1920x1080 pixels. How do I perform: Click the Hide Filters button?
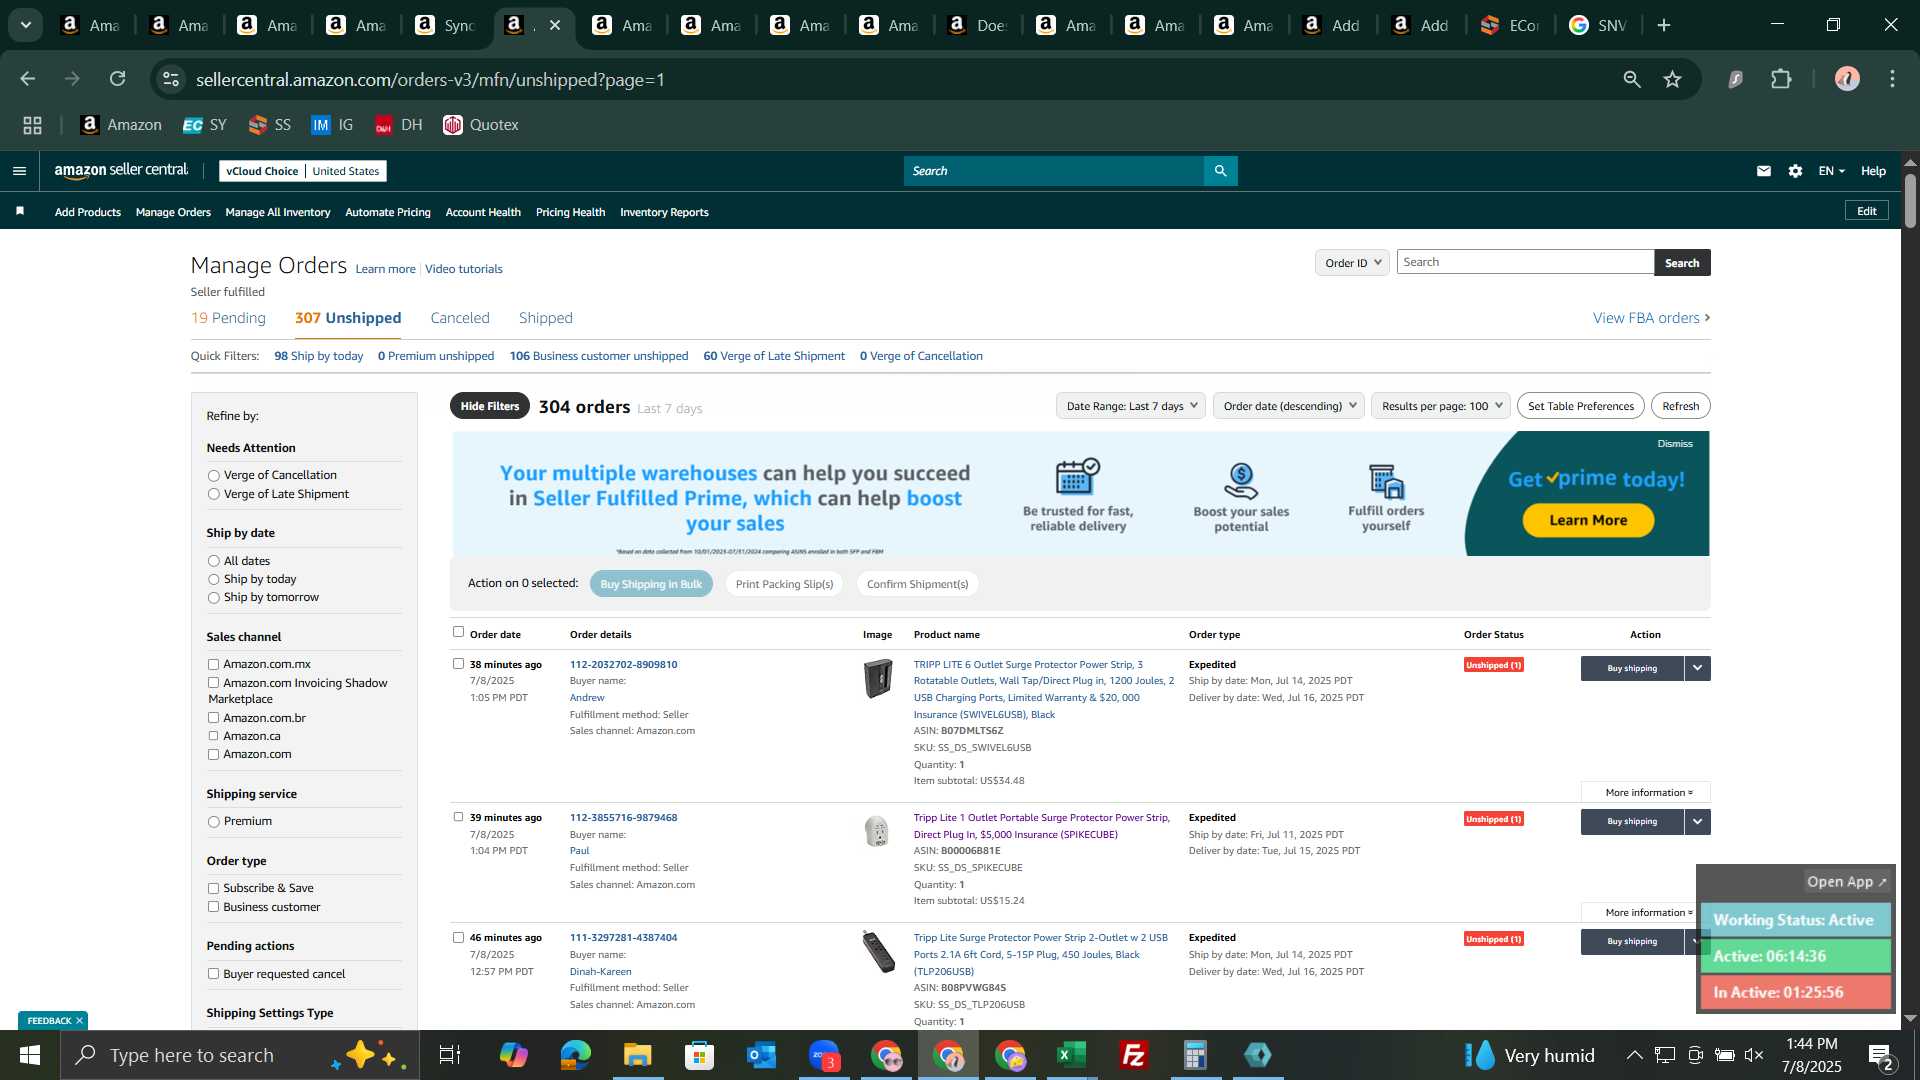coord(490,406)
